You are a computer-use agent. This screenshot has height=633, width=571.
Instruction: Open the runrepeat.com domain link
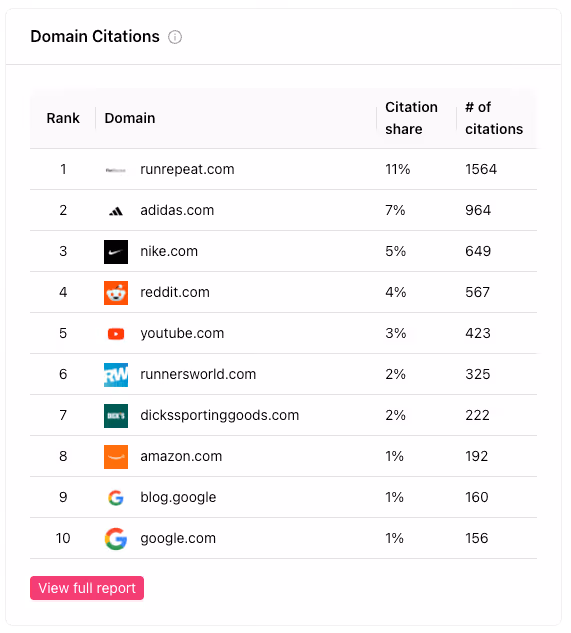coord(187,169)
